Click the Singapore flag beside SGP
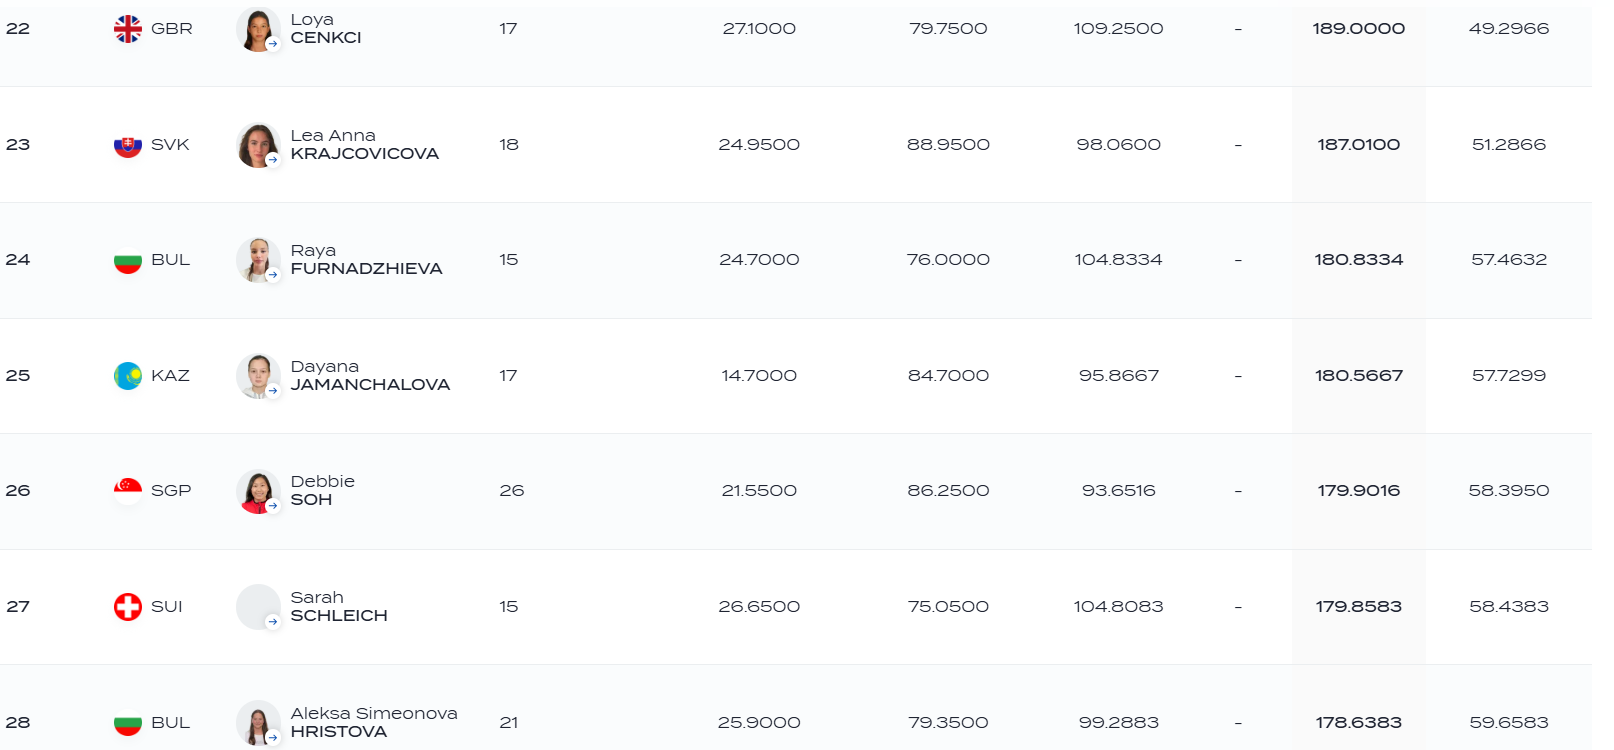 (128, 491)
